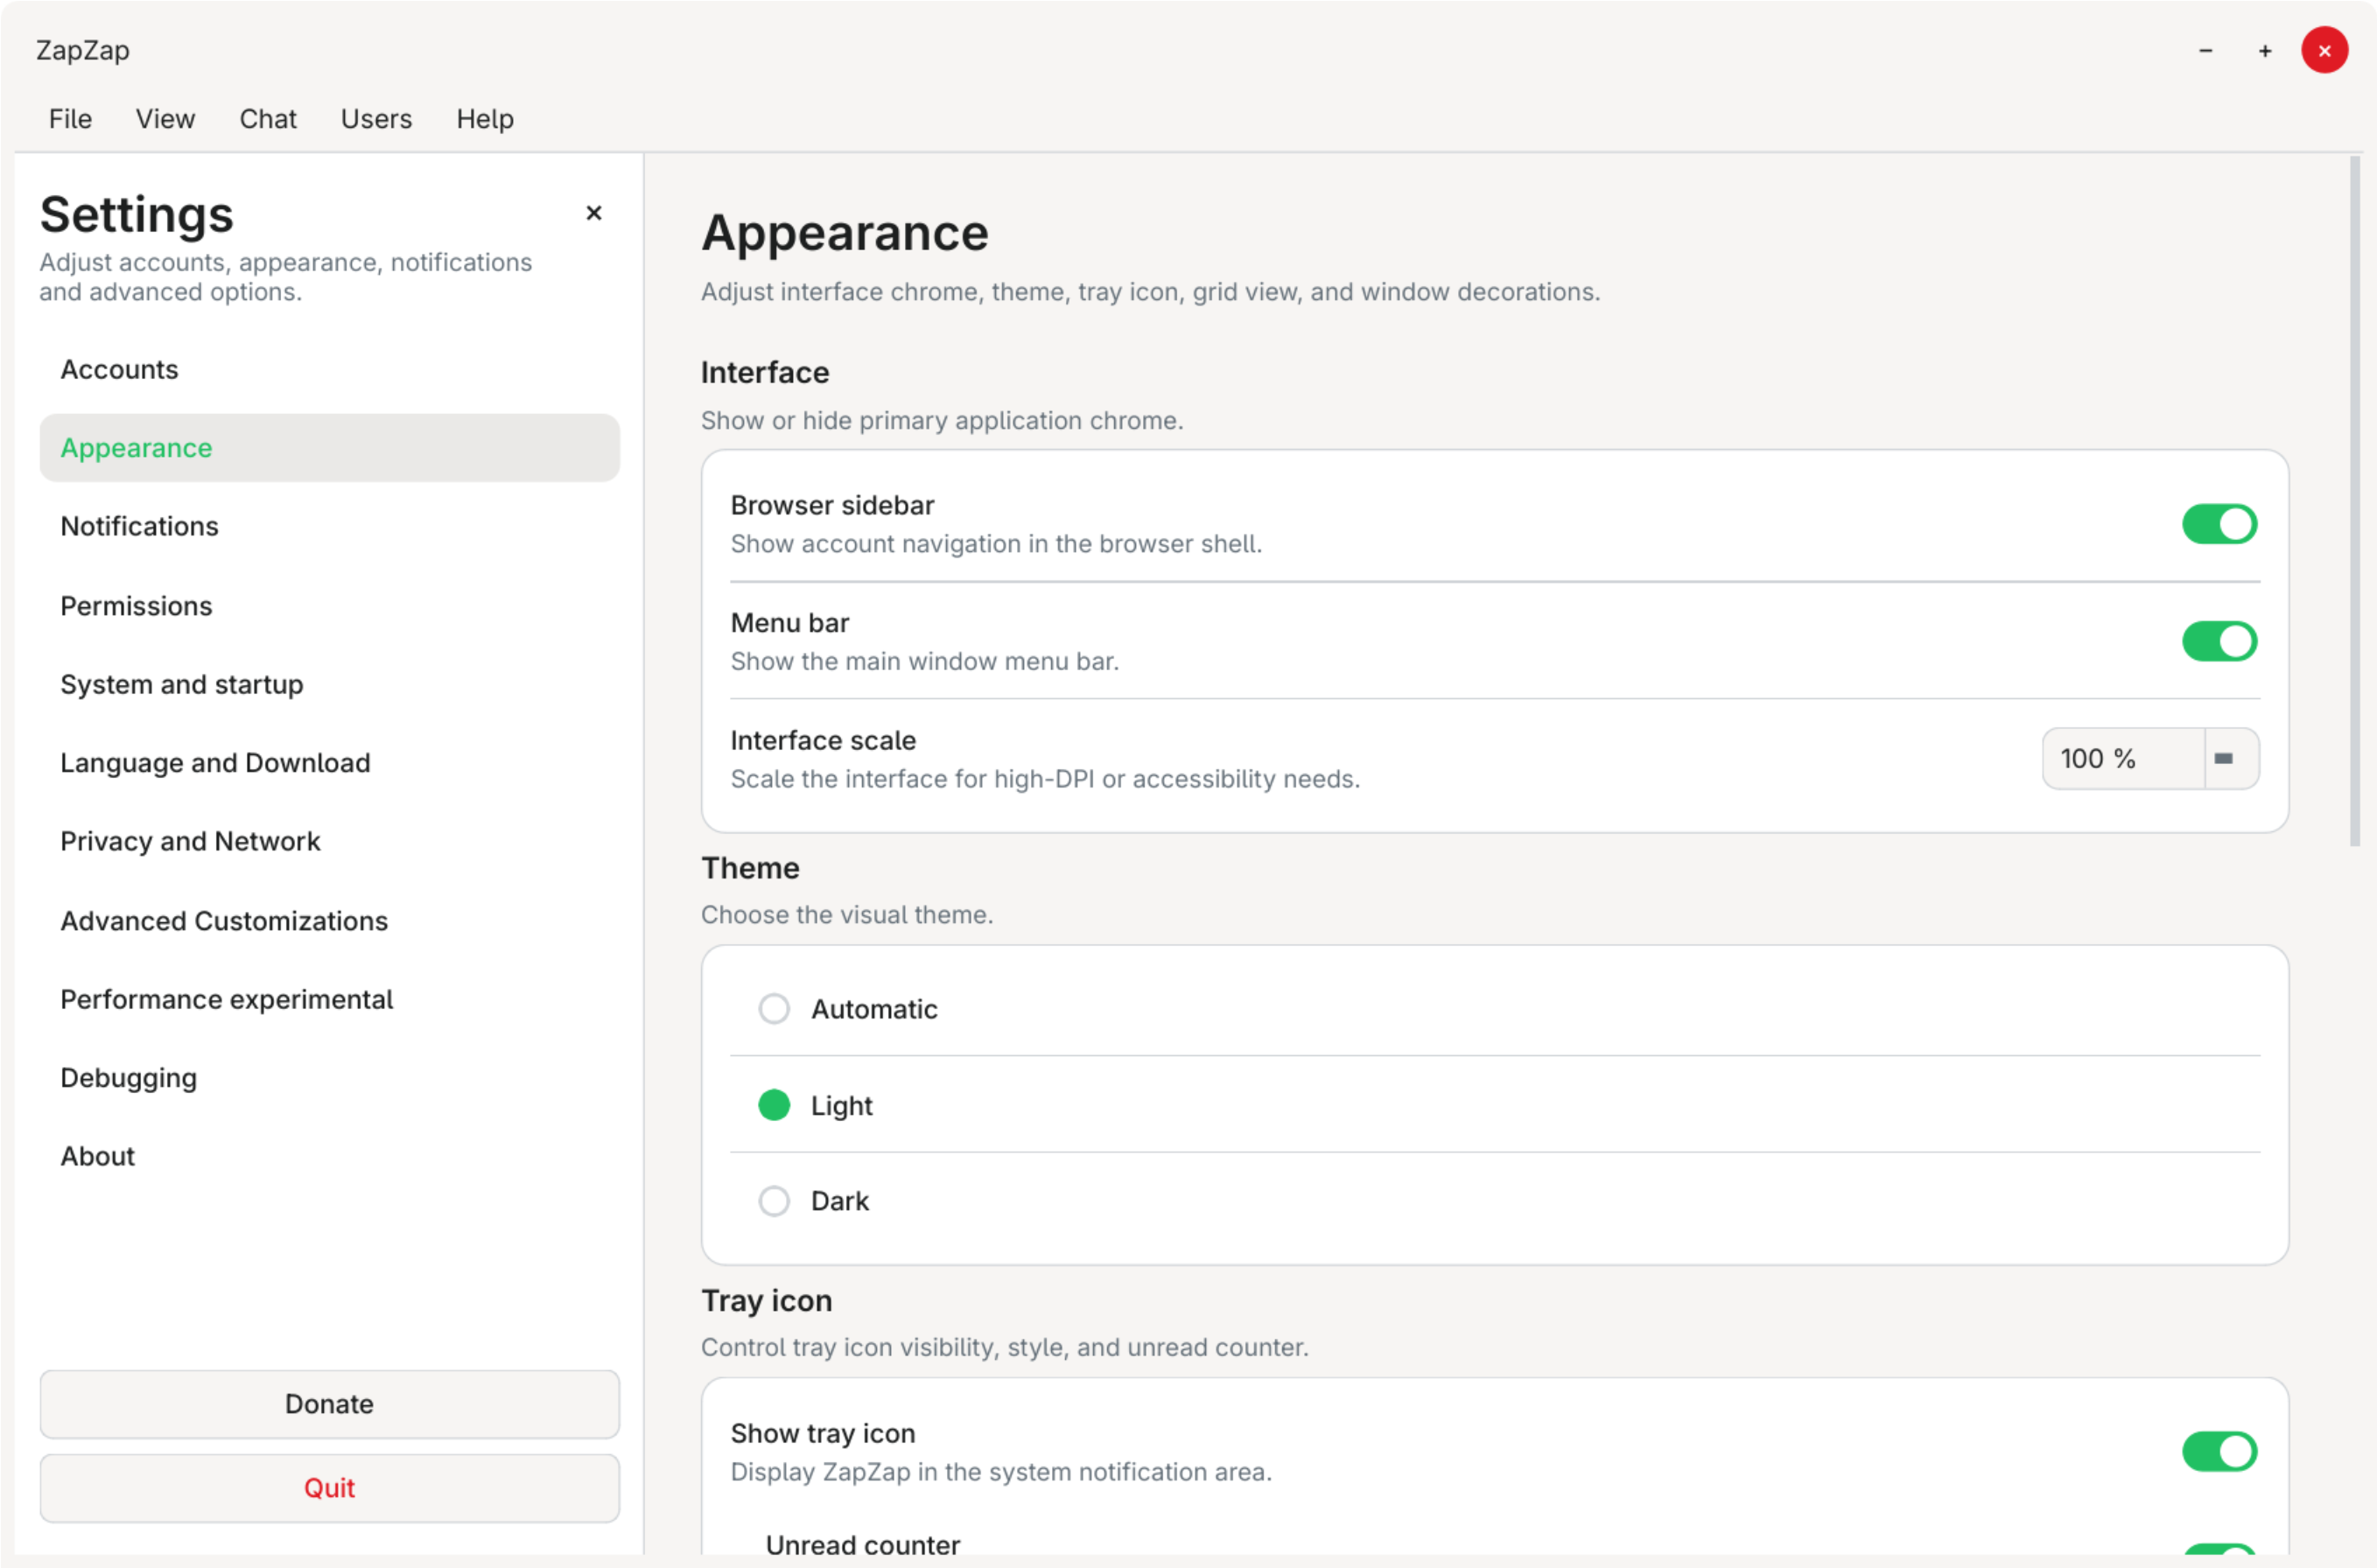Toggle the Show tray icon switch
This screenshot has width=2377, height=1568.
[2218, 1451]
